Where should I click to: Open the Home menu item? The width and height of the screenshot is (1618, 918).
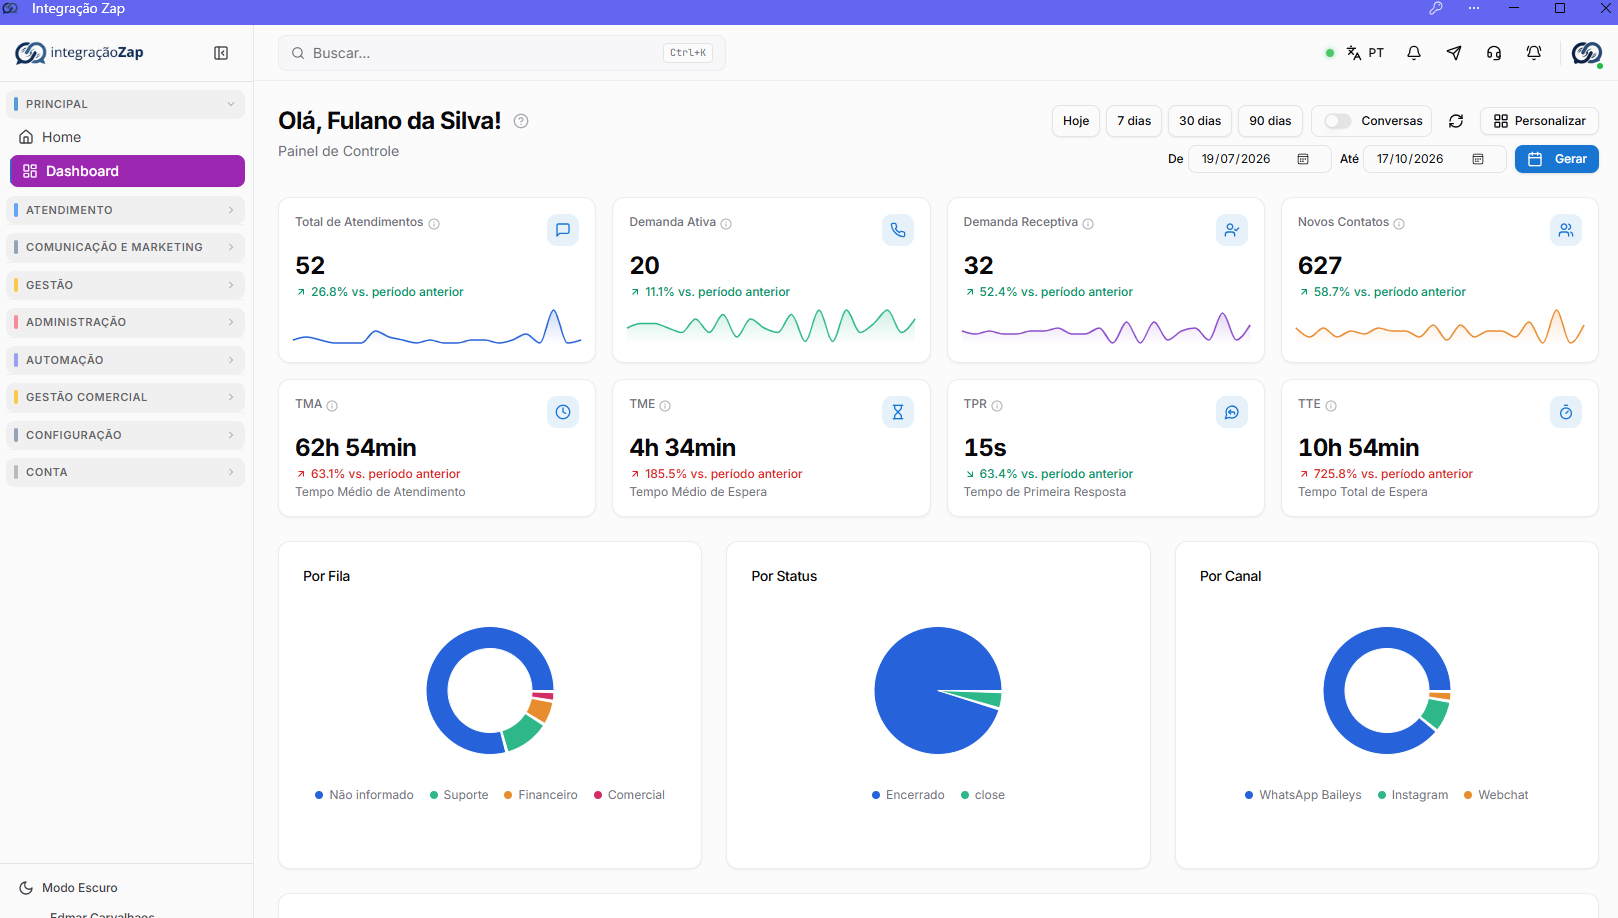coord(127,137)
